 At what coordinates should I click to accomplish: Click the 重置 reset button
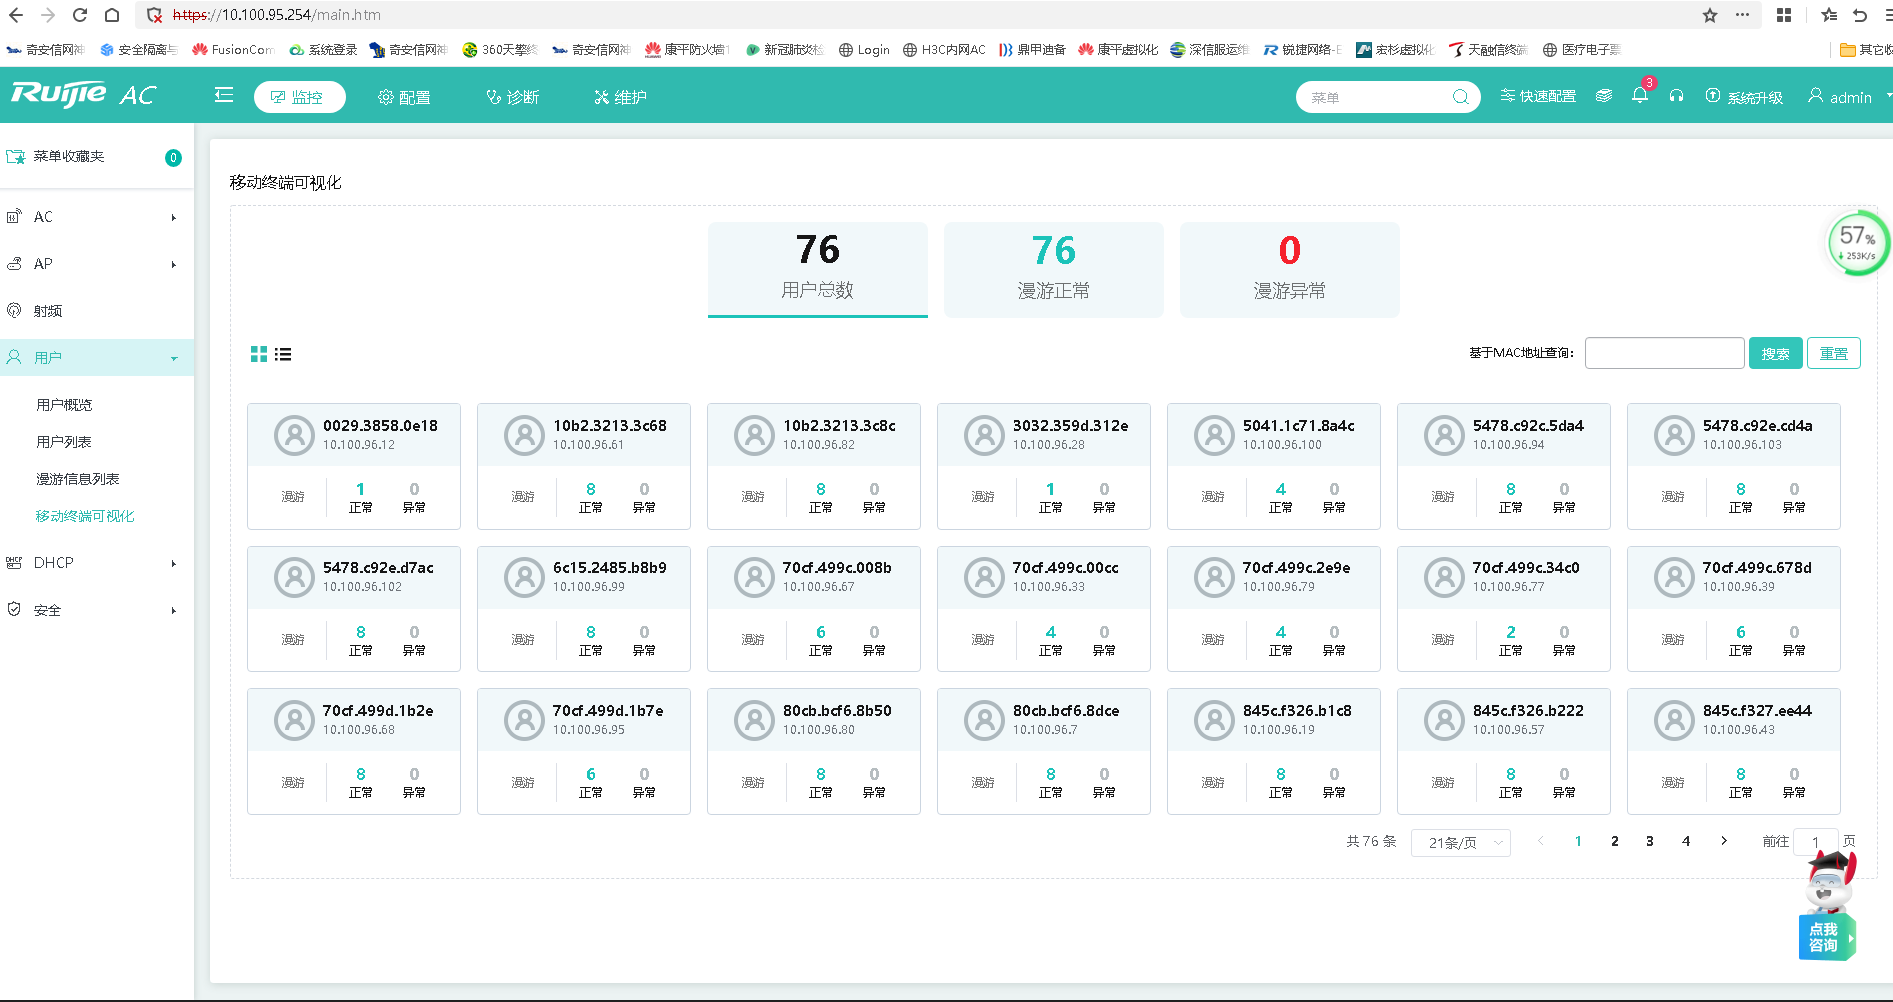1833,353
